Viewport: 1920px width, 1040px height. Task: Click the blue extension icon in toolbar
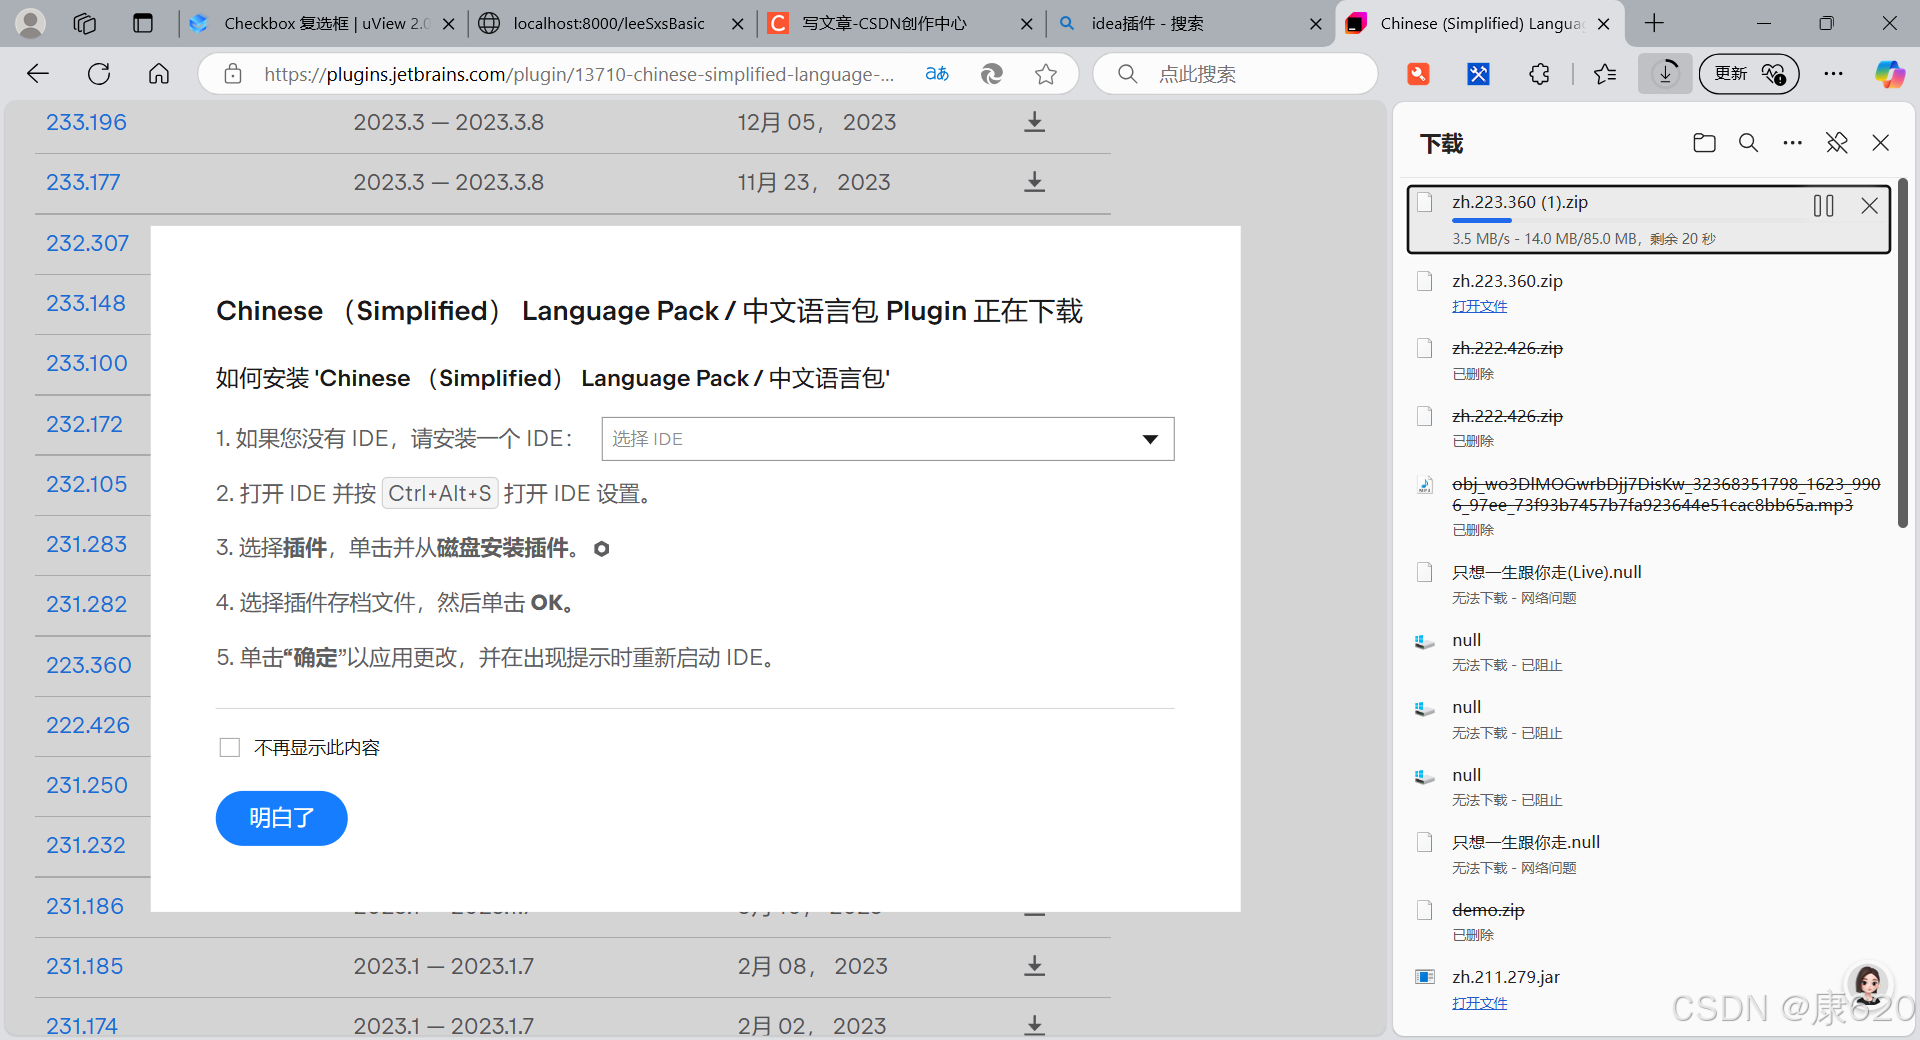[x=1478, y=73]
